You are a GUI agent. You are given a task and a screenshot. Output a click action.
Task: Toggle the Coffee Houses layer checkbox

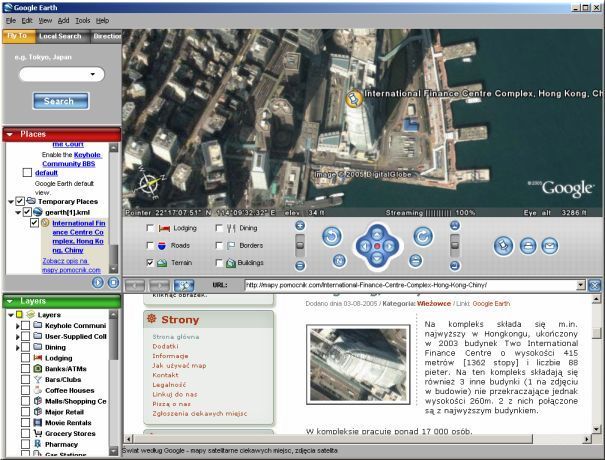(x=23, y=391)
